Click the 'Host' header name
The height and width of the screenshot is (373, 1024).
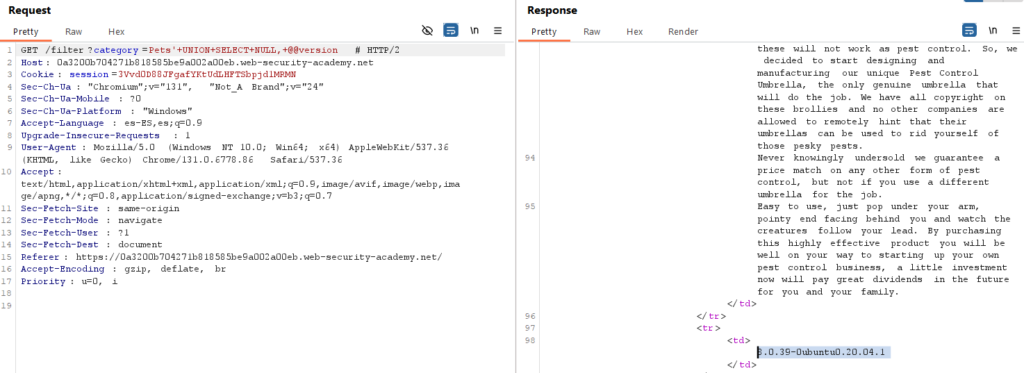pyautogui.click(x=33, y=63)
